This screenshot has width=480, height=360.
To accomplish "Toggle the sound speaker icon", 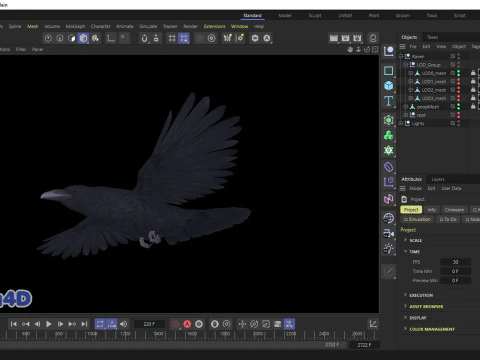I will coord(124,324).
